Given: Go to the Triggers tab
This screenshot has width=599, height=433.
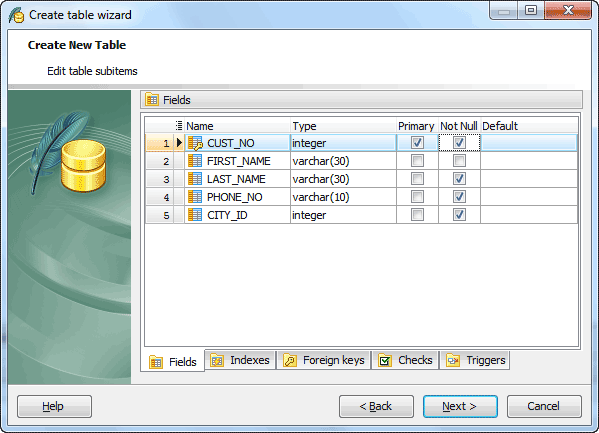Looking at the screenshot, I should click(475, 360).
